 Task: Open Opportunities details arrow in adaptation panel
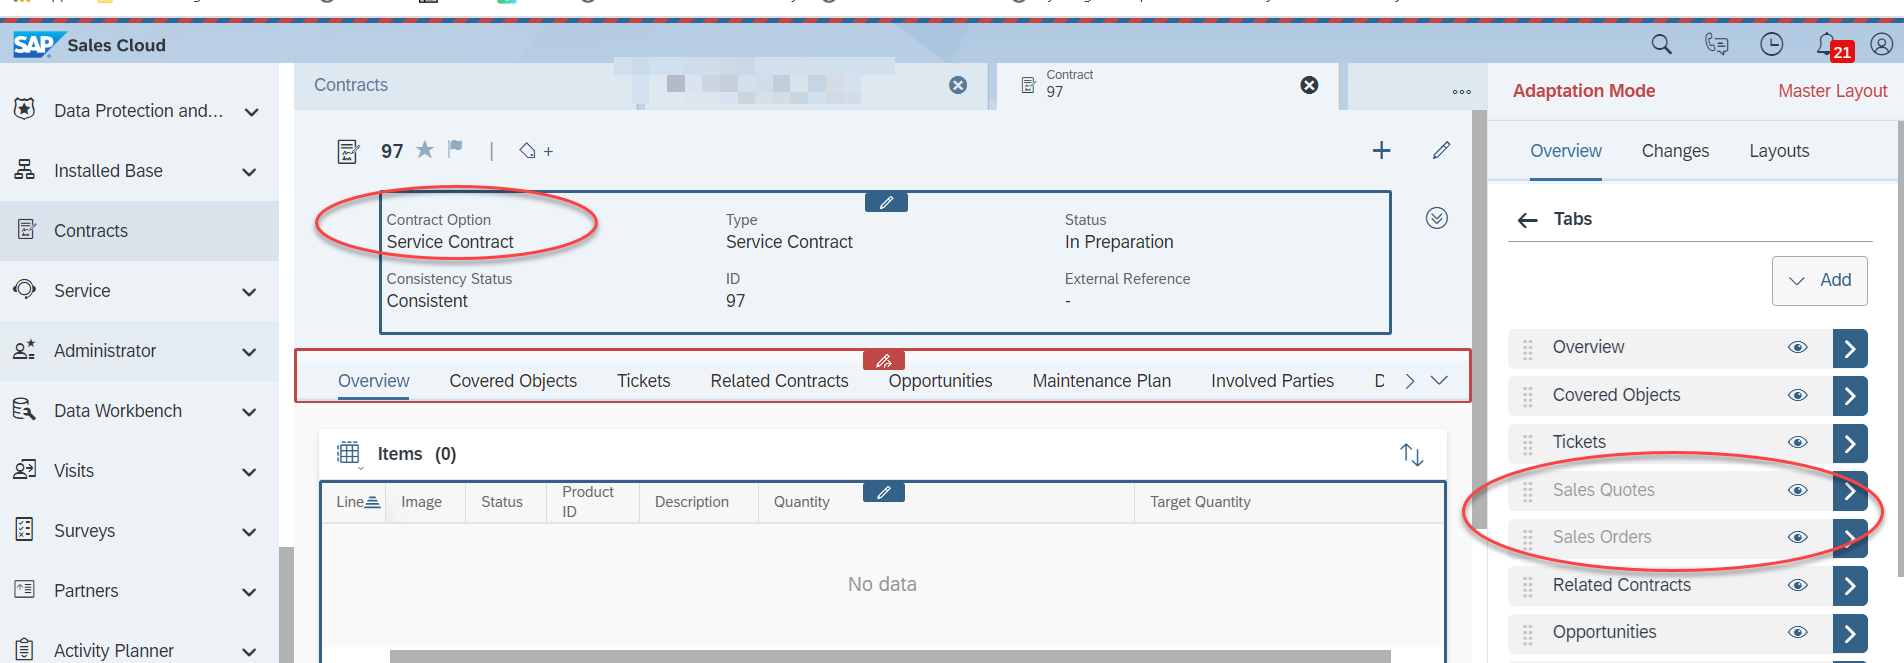pos(1850,633)
